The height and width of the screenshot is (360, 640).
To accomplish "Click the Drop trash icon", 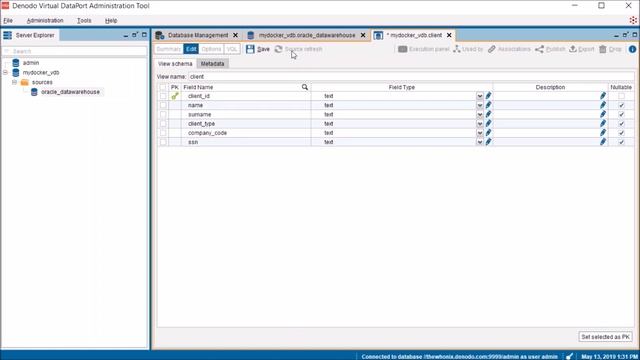I will tap(603, 49).
